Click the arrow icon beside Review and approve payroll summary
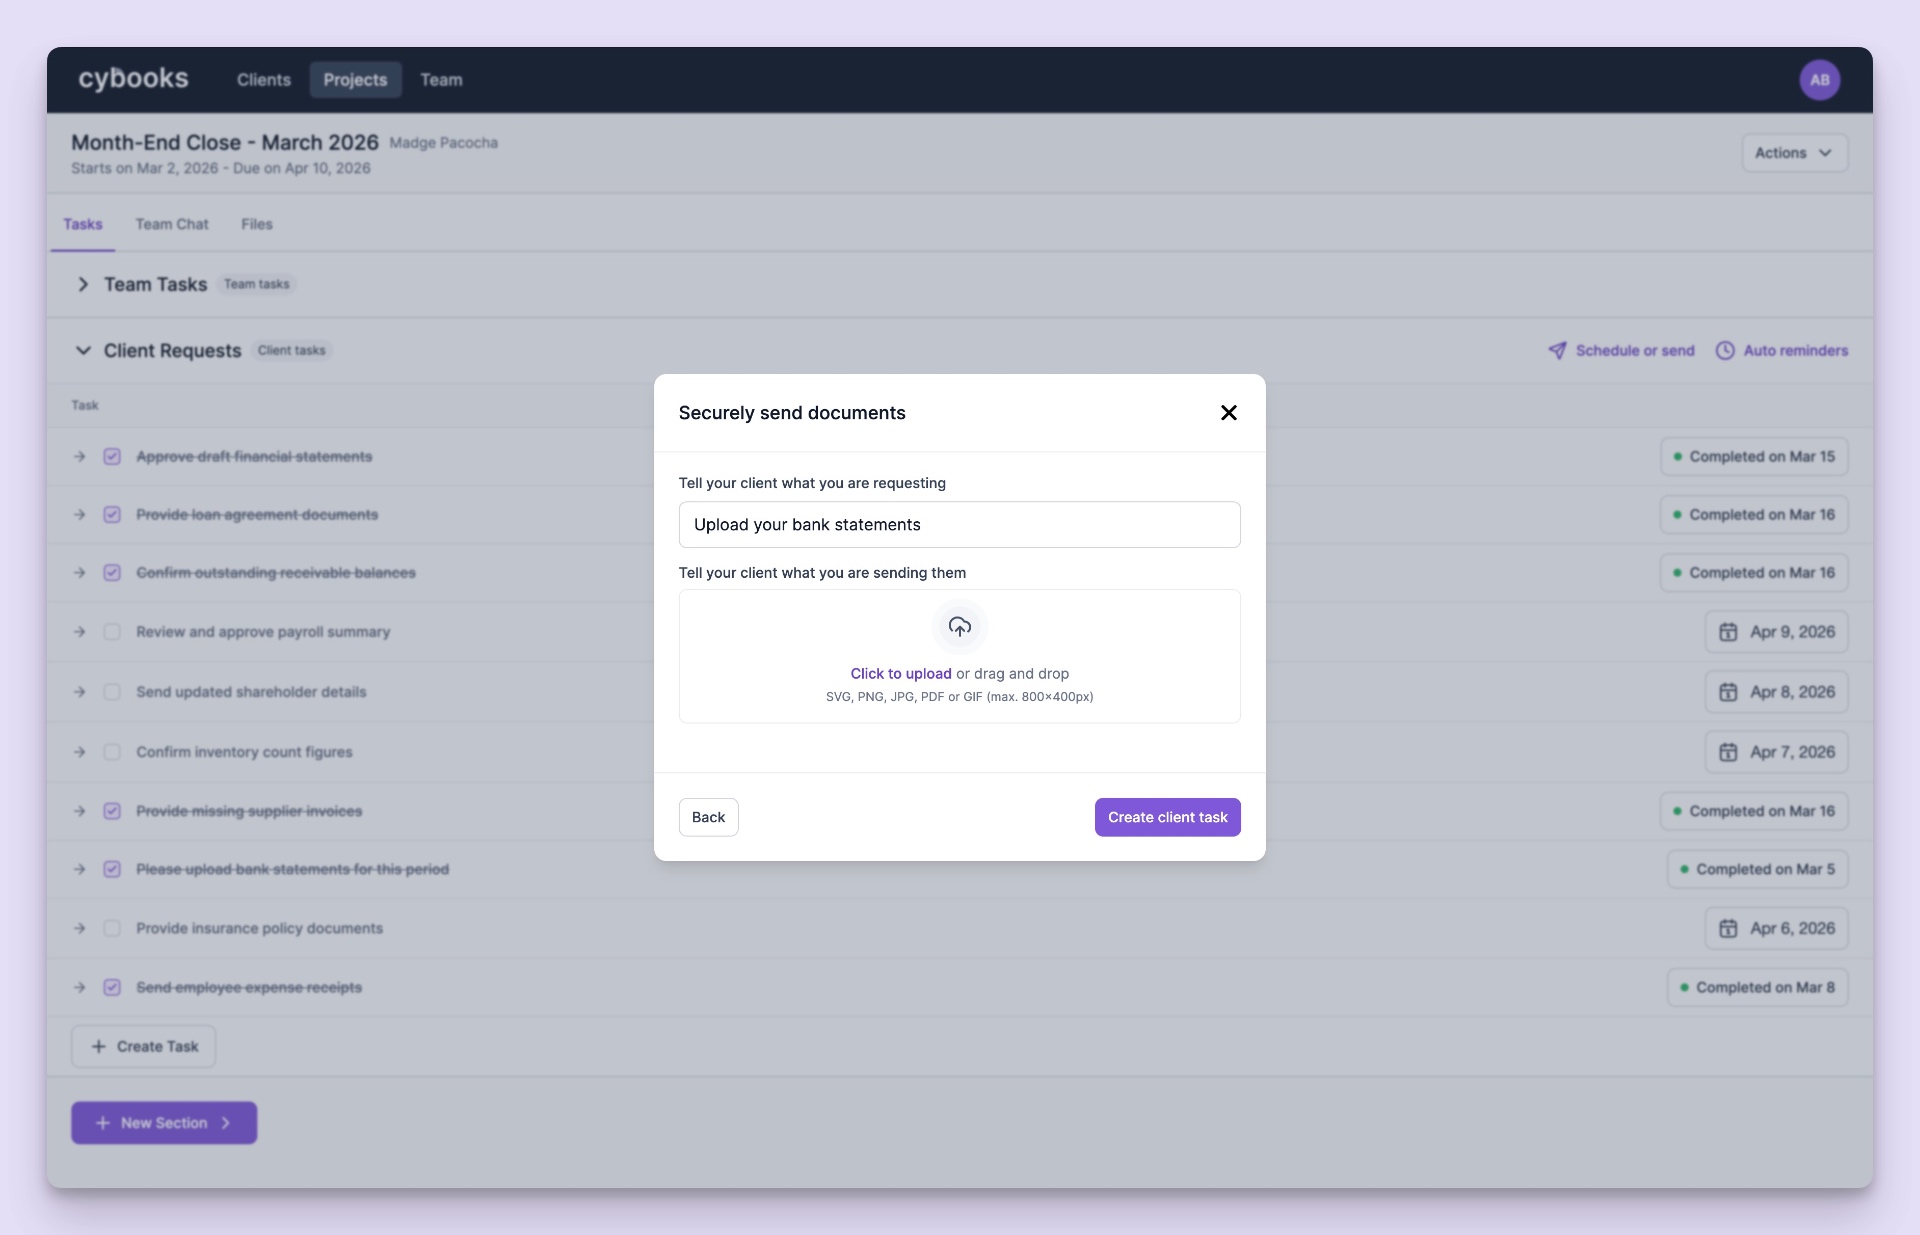The width and height of the screenshot is (1920, 1235). (x=80, y=632)
